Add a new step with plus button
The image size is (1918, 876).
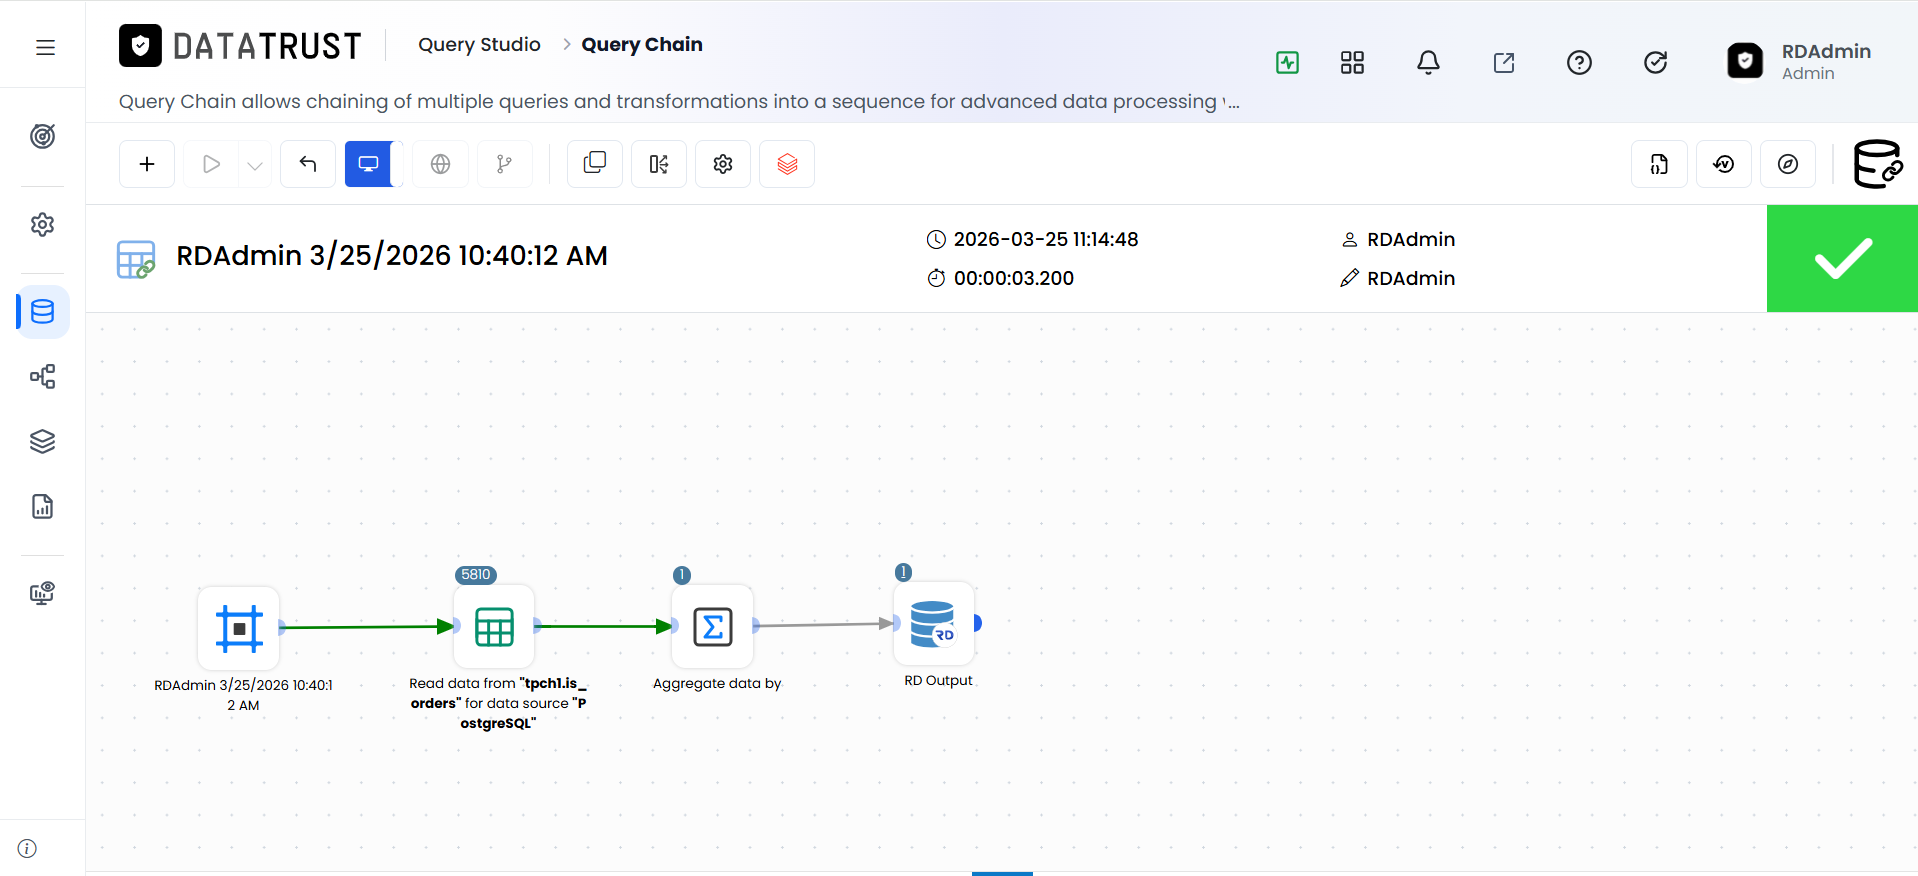pos(147,164)
